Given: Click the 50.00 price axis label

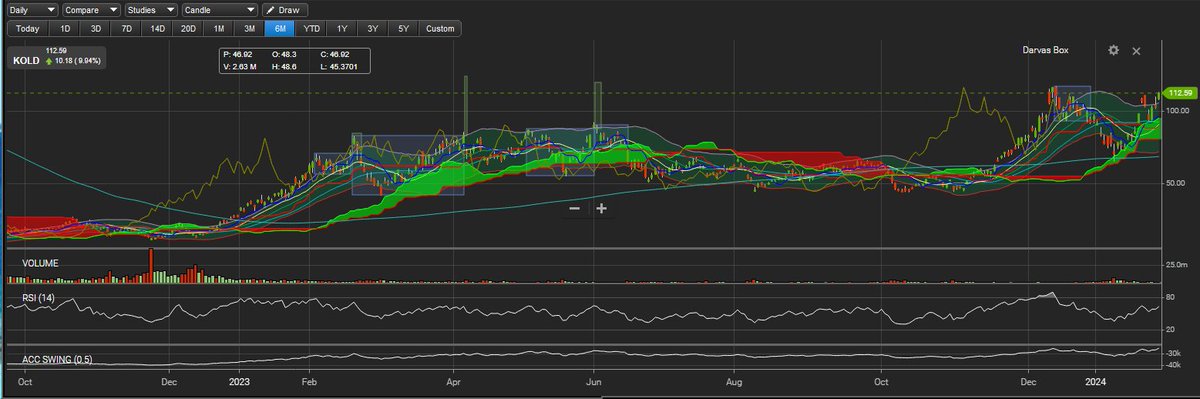Looking at the screenshot, I should 1177,182.
